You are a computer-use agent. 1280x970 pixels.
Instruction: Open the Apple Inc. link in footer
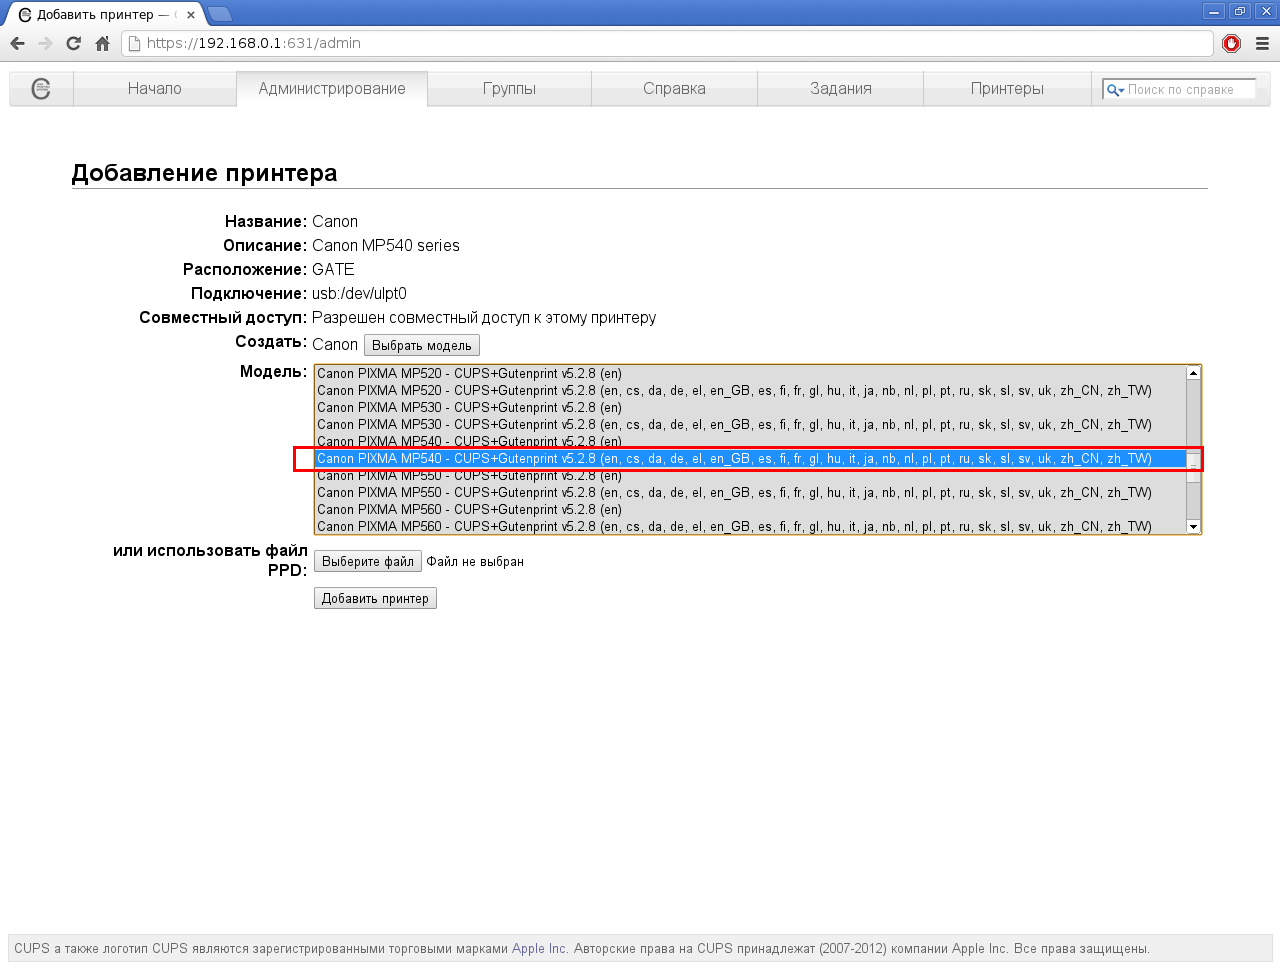pos(539,948)
